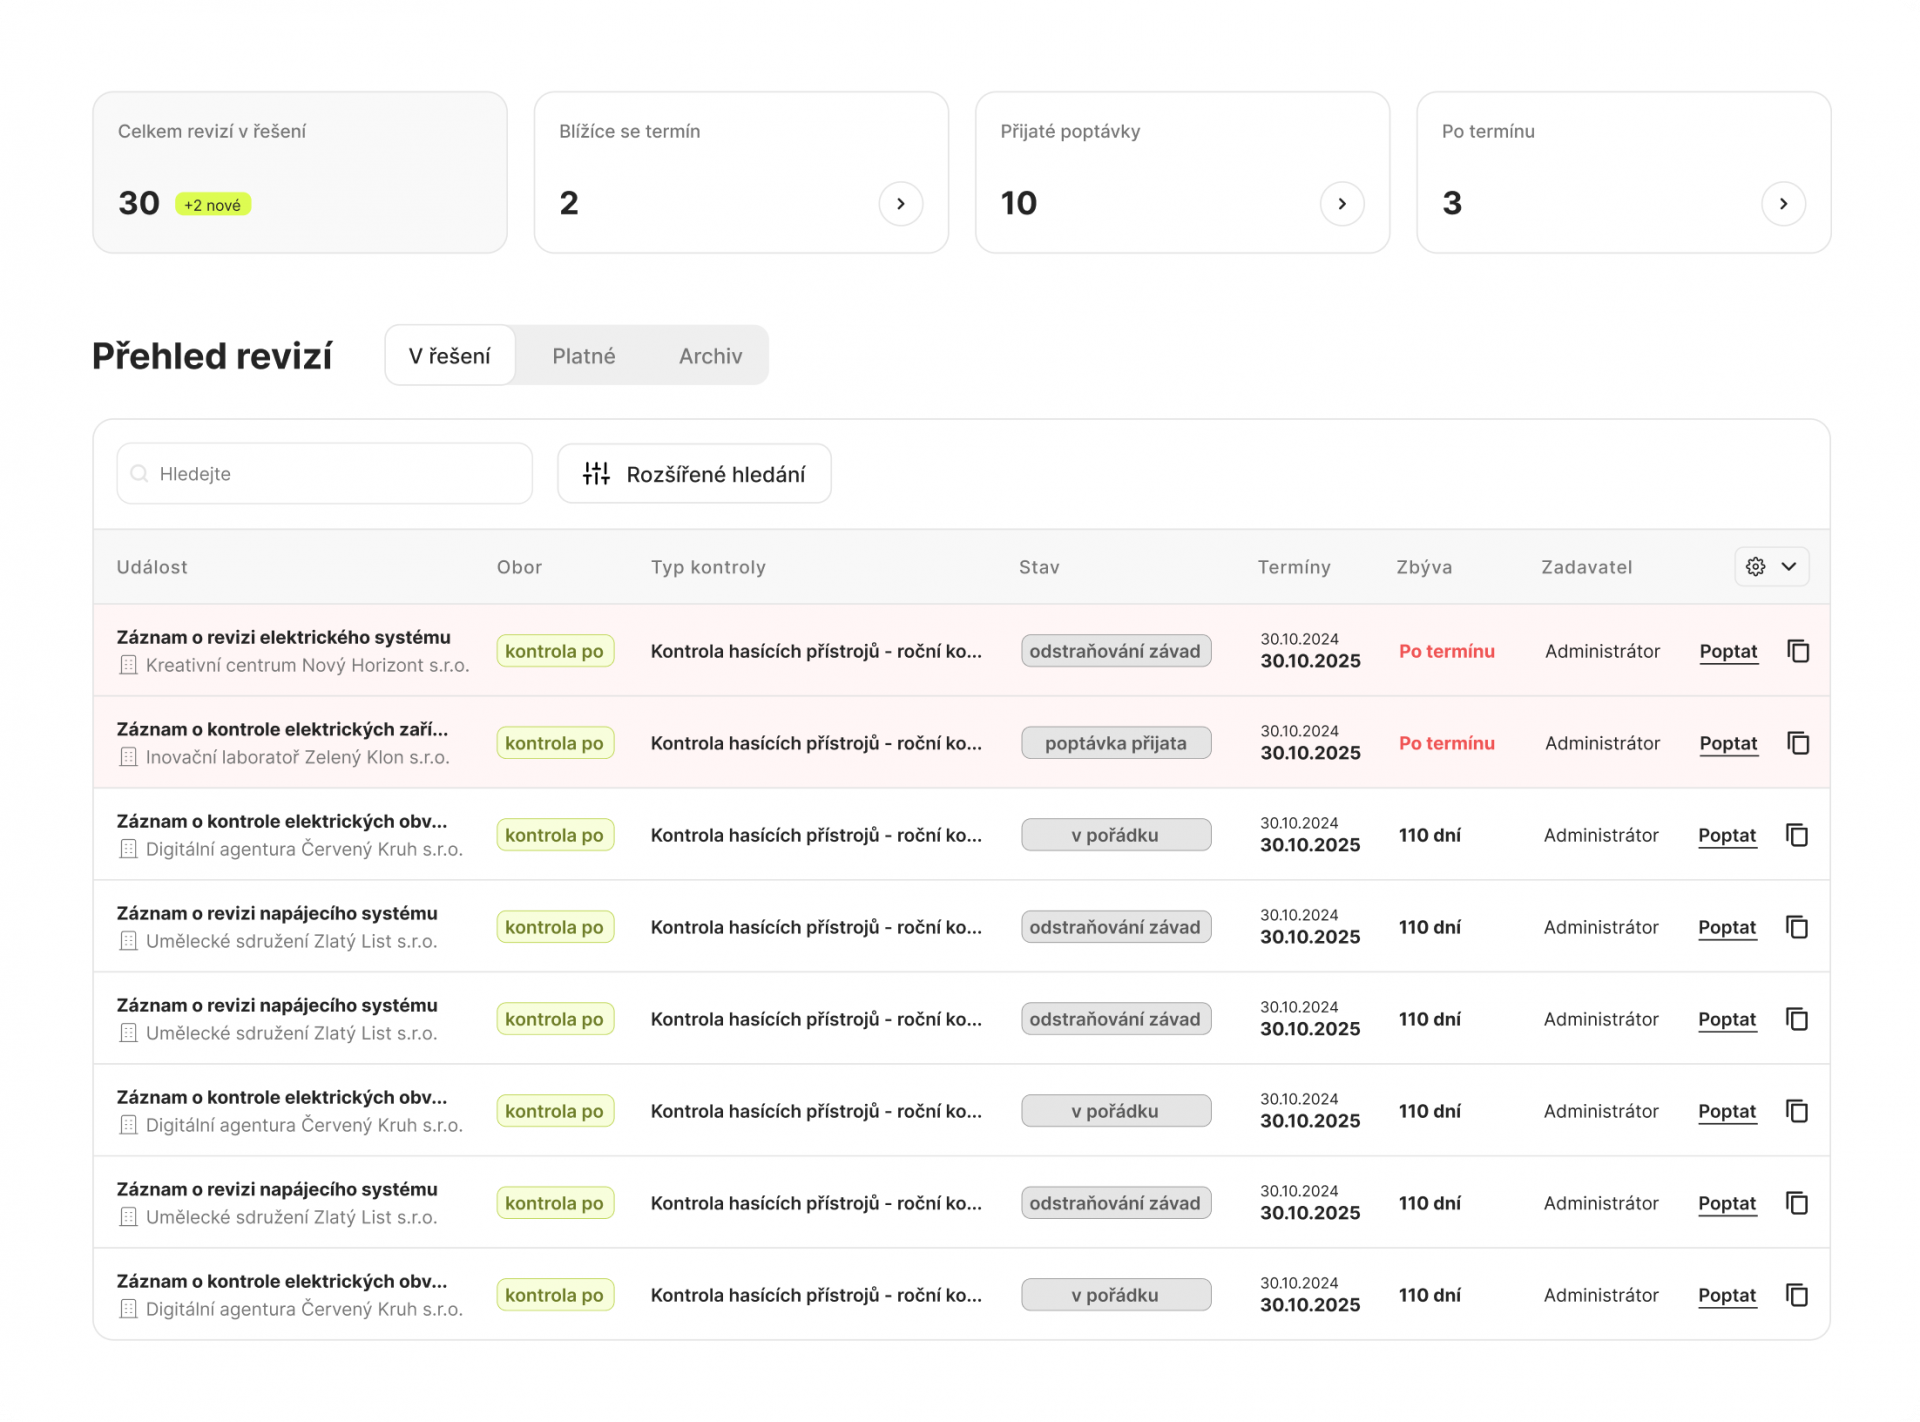Viewport: 1920px width, 1422px height.
Task: Click copy icon in last table row
Action: 1797,1295
